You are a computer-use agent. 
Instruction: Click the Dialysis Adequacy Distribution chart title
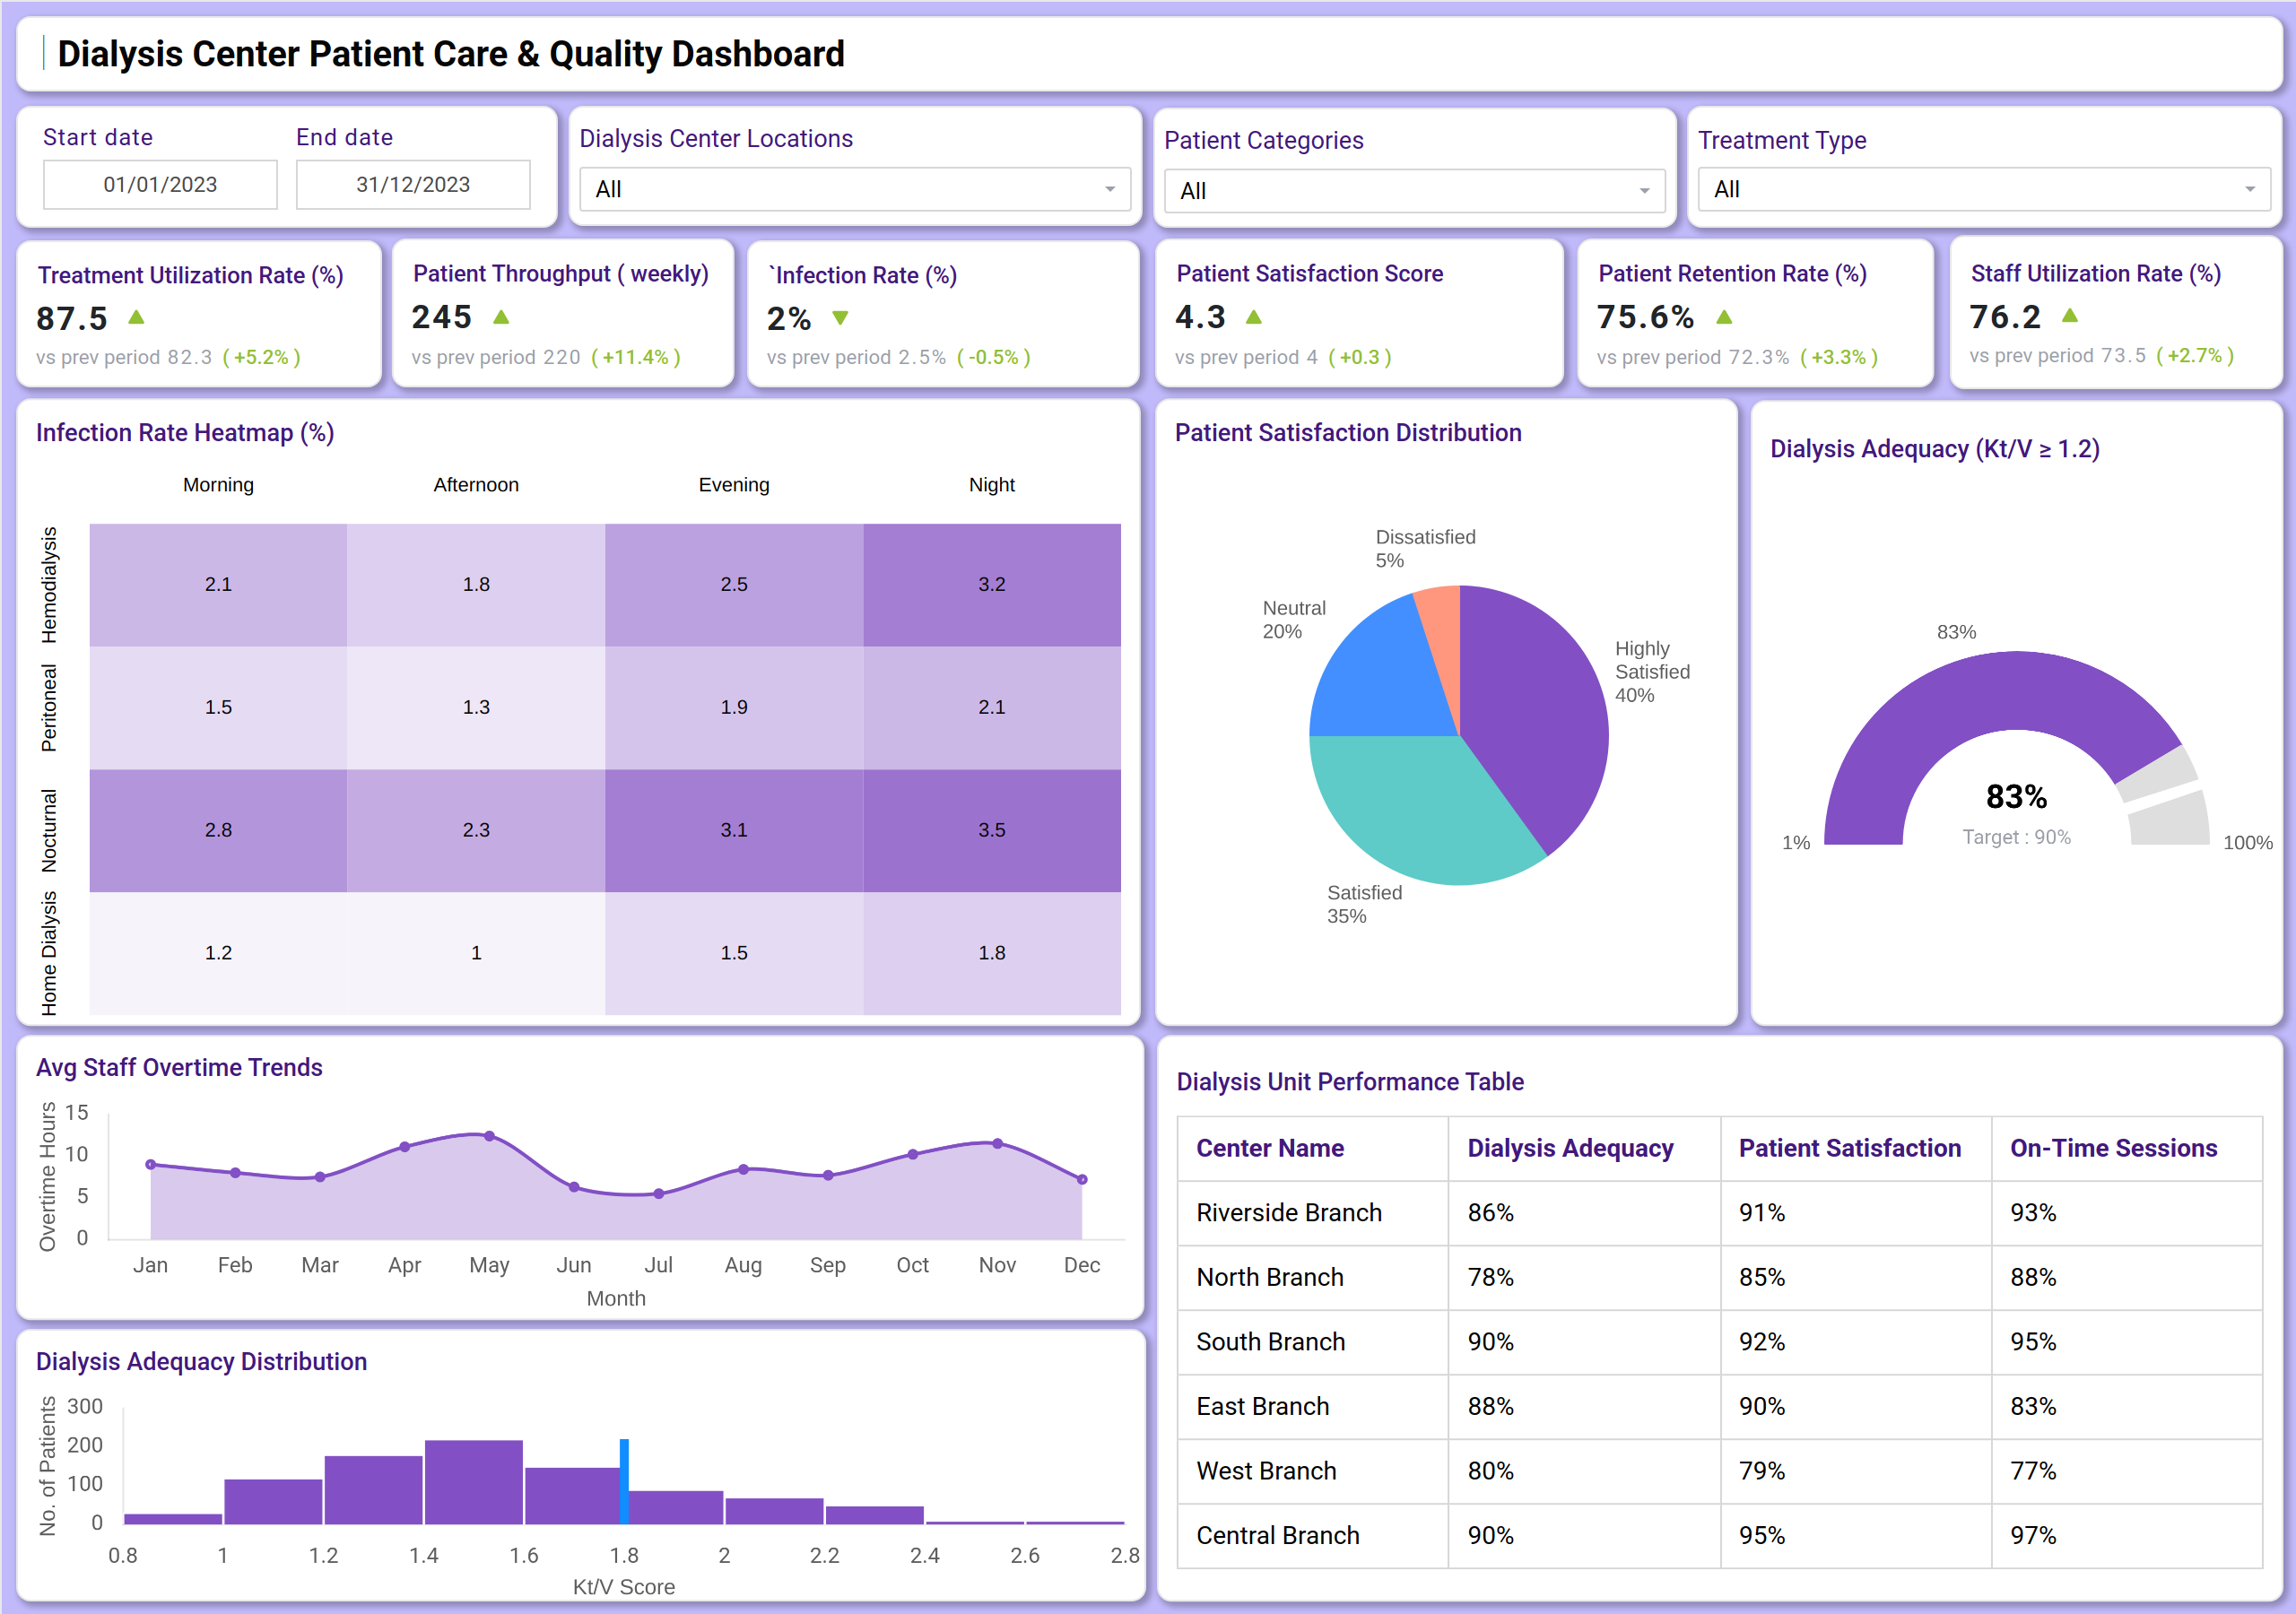pos(201,1362)
